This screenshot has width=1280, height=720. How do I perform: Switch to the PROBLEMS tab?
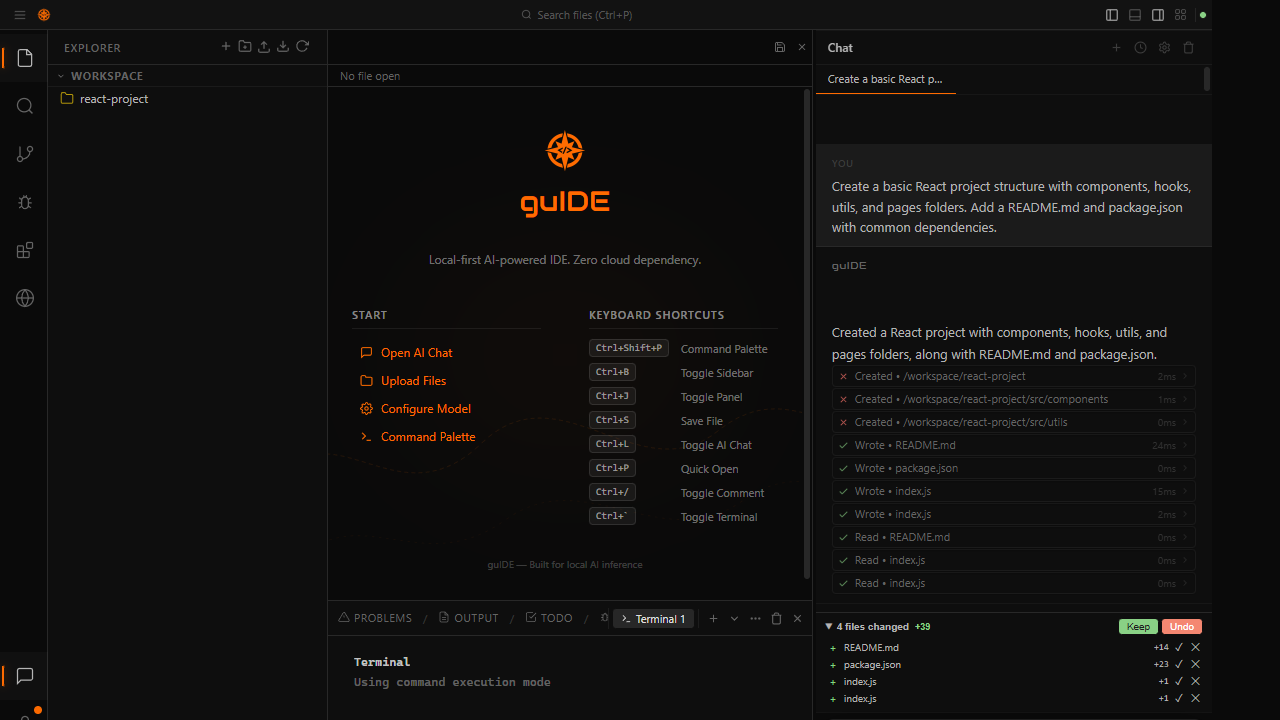tap(375, 619)
